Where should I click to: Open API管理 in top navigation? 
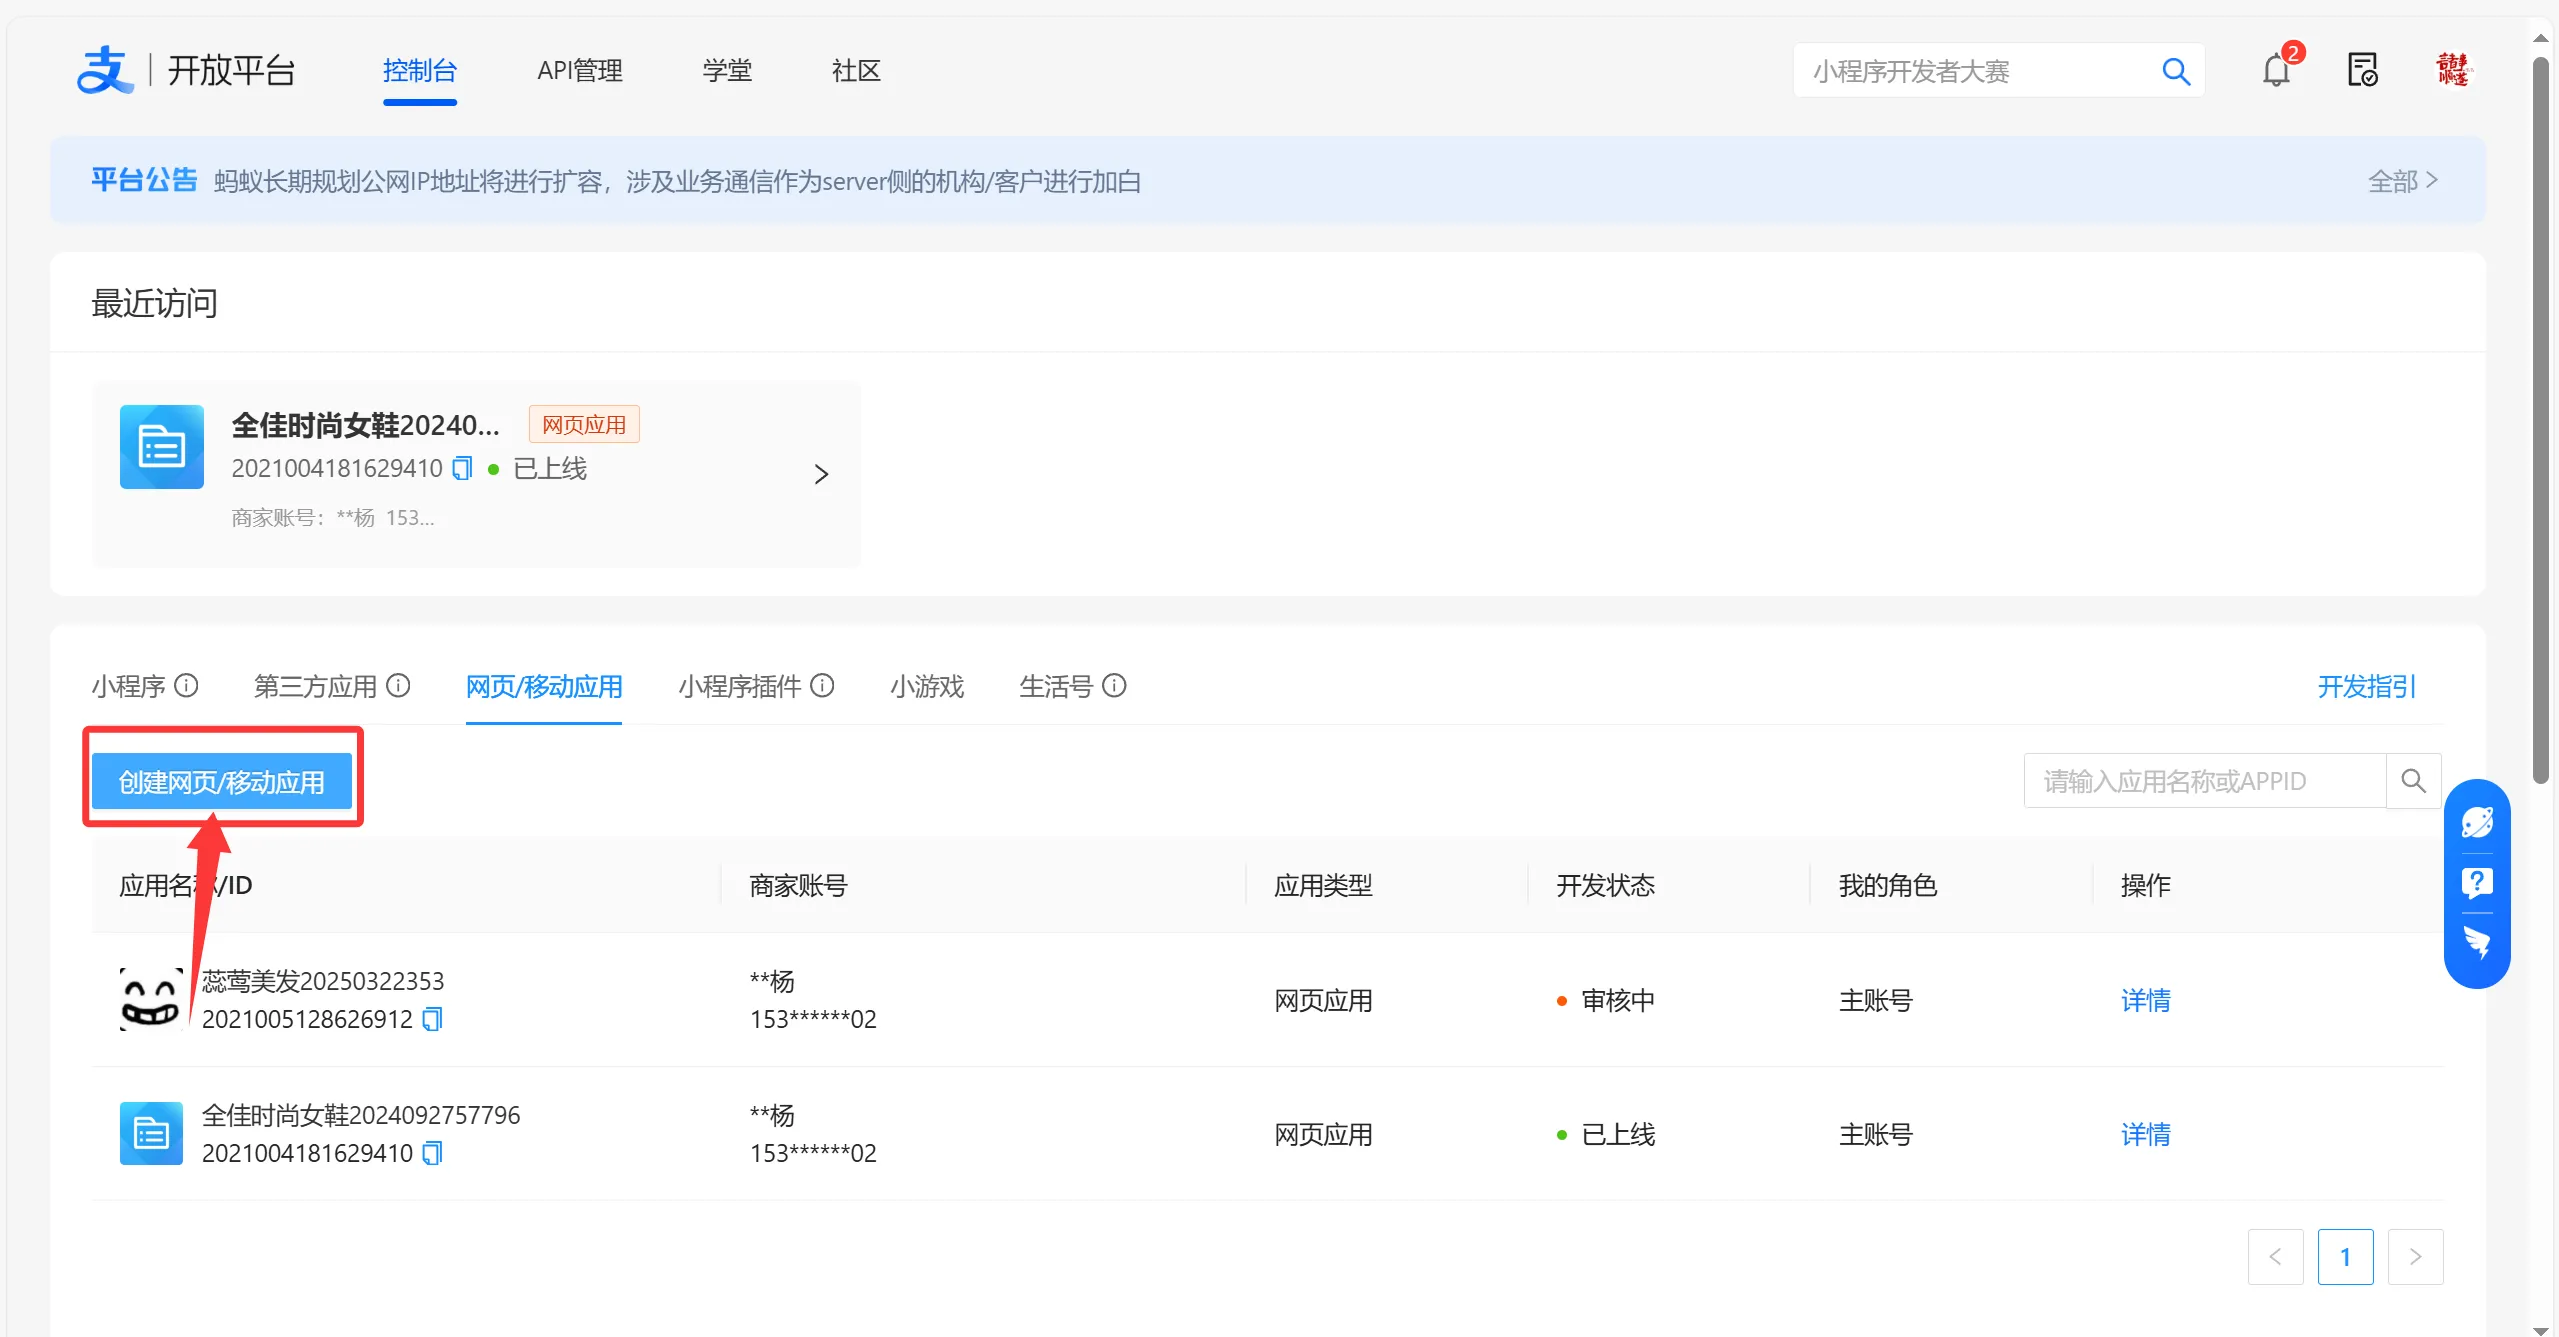point(580,71)
